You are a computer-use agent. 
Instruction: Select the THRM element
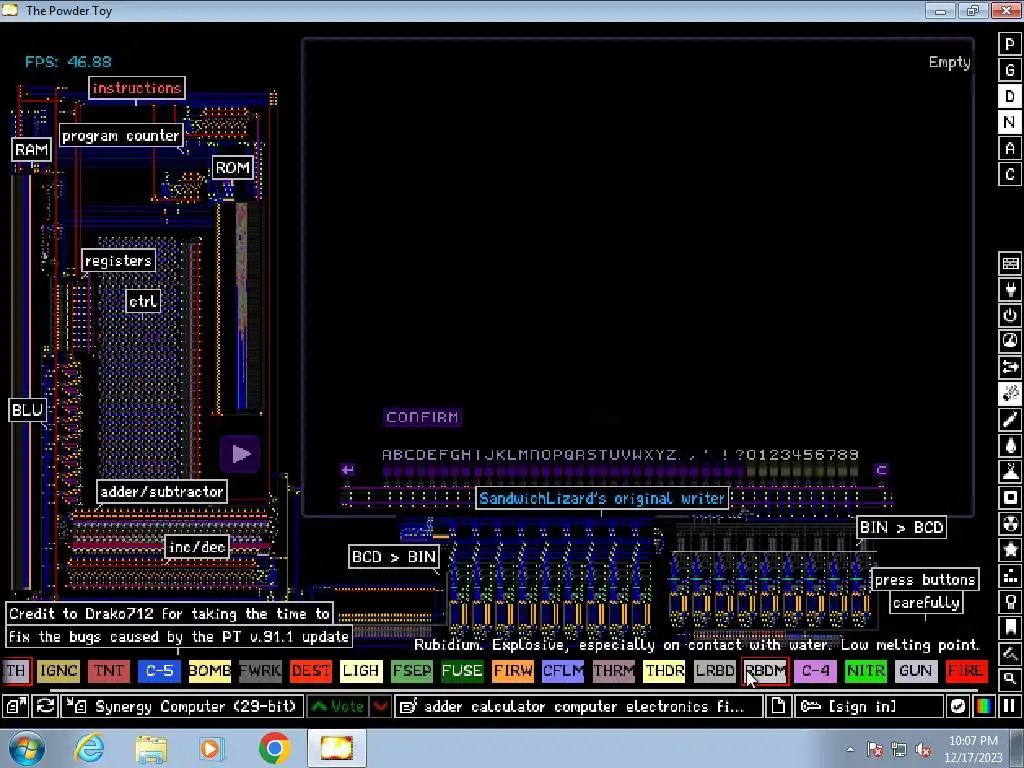point(613,671)
